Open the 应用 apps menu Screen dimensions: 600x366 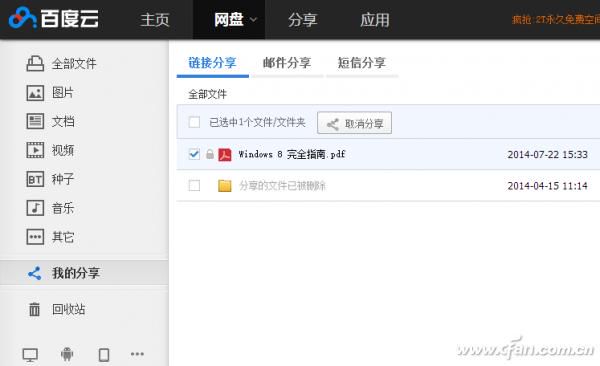[375, 20]
